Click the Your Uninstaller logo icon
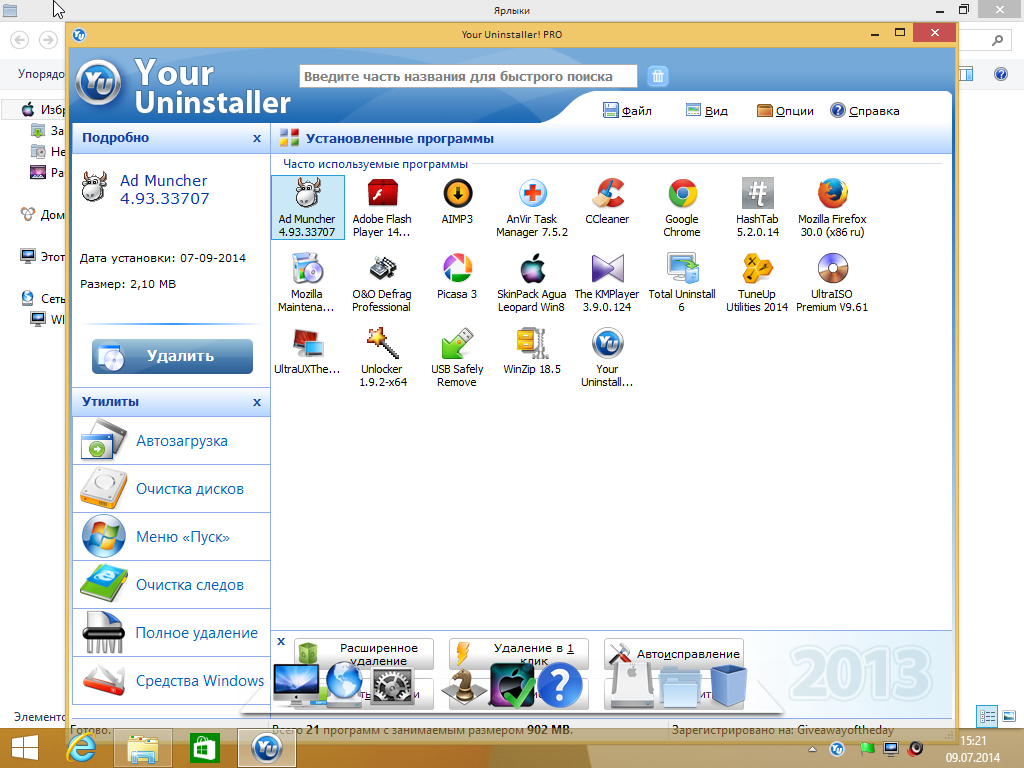The width and height of the screenshot is (1024, 768). pos(98,84)
